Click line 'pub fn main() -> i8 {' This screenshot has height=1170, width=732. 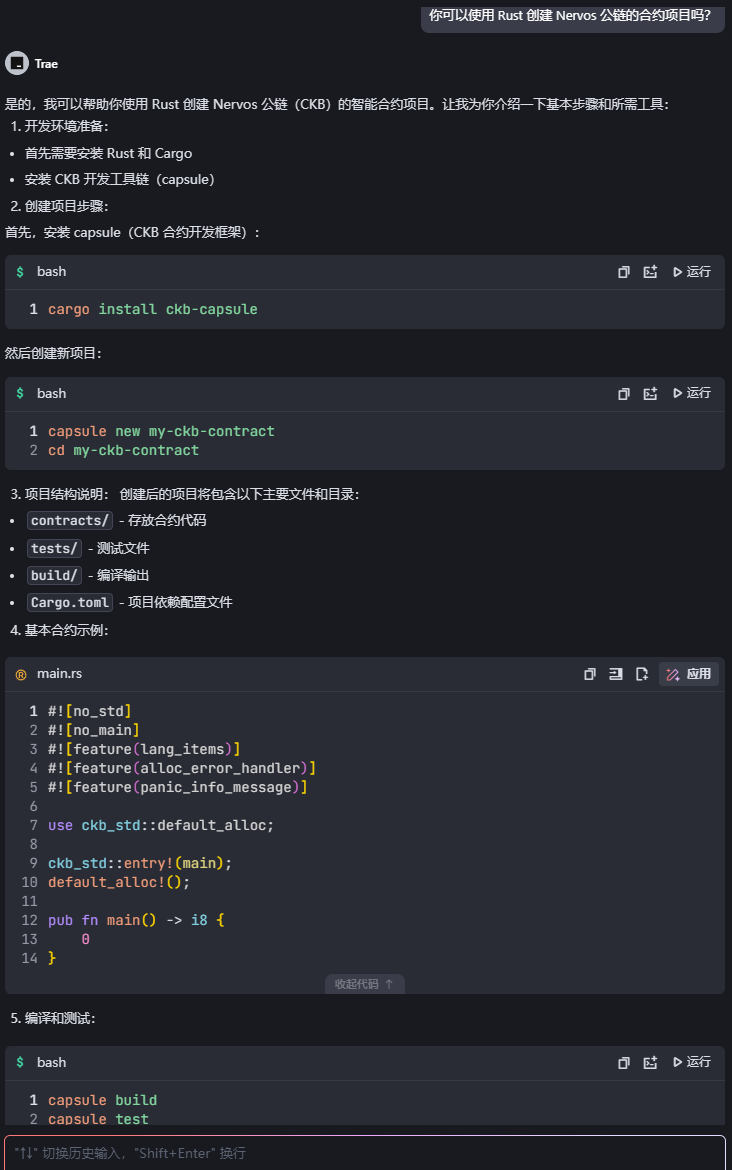tap(136, 920)
